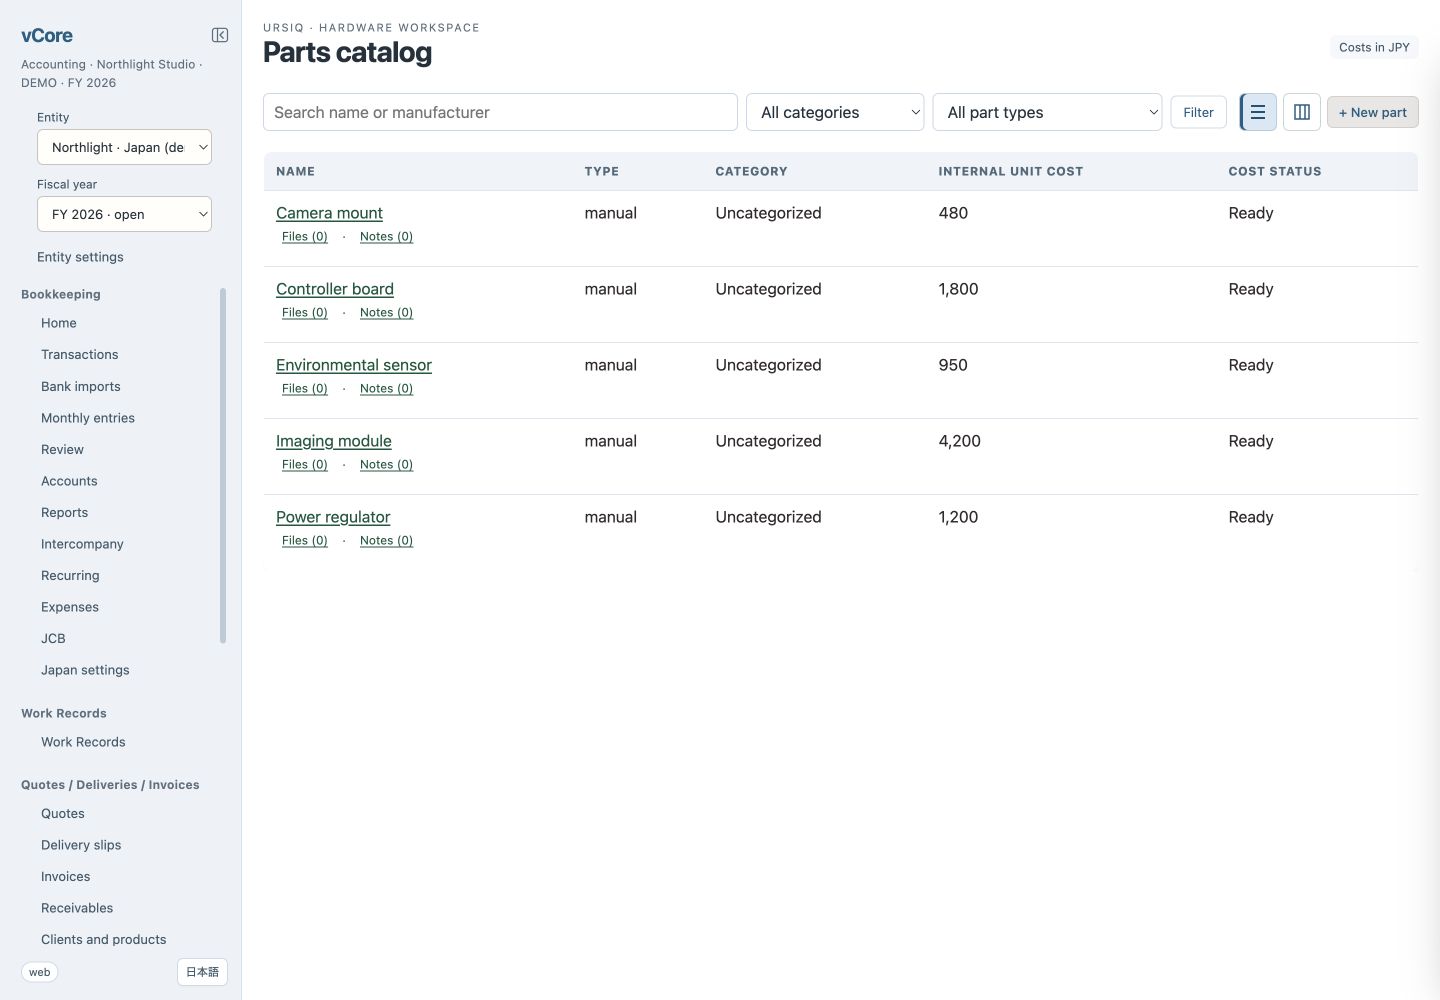Create a new part
Viewport: 1440px width, 1000px height.
tap(1372, 112)
